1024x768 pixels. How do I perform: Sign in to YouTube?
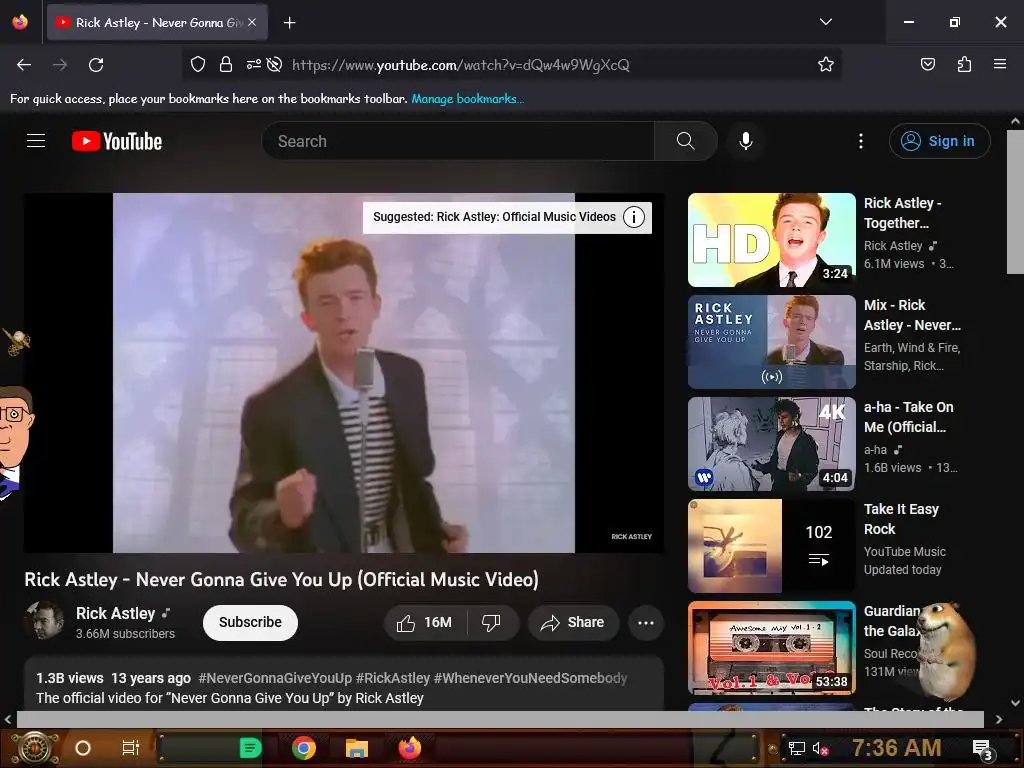[x=939, y=141]
